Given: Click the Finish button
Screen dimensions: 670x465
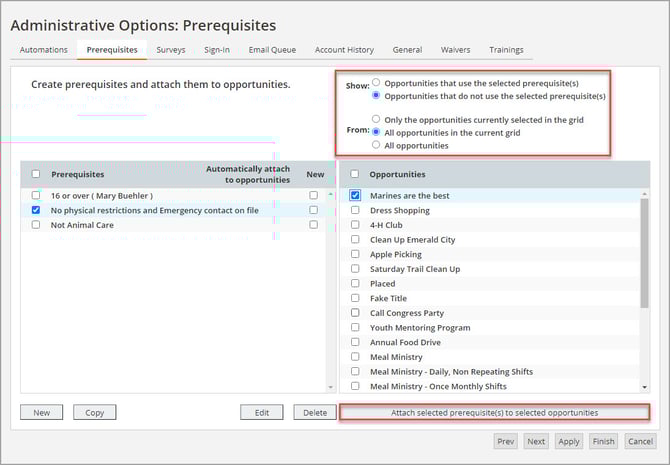Looking at the screenshot, I should [603, 441].
